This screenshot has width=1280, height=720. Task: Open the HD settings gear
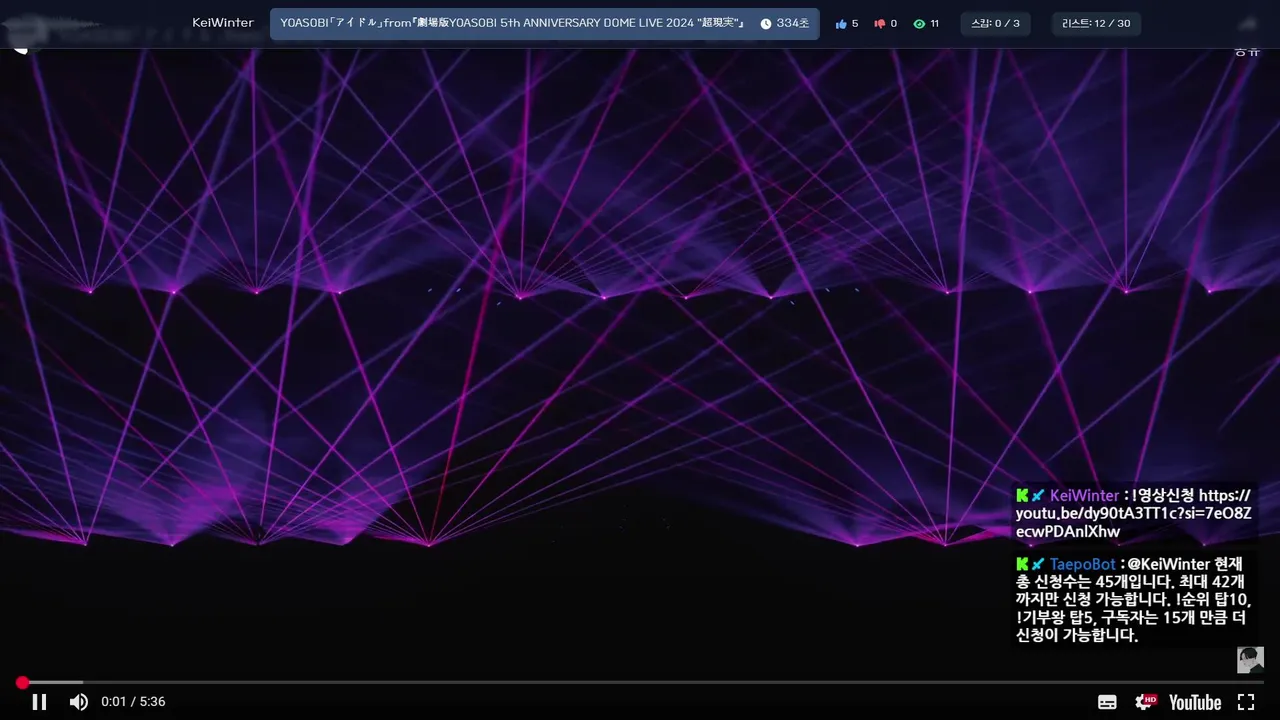(1145, 702)
